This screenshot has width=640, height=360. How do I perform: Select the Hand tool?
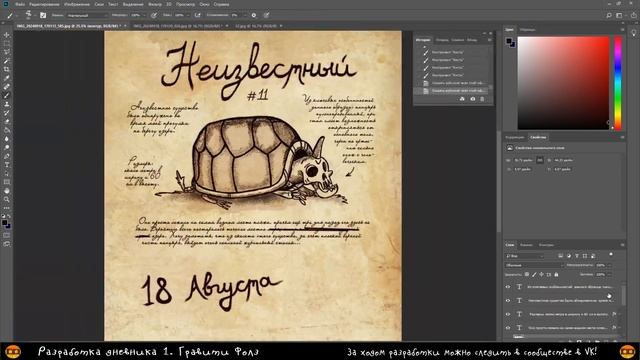pyautogui.click(x=7, y=191)
